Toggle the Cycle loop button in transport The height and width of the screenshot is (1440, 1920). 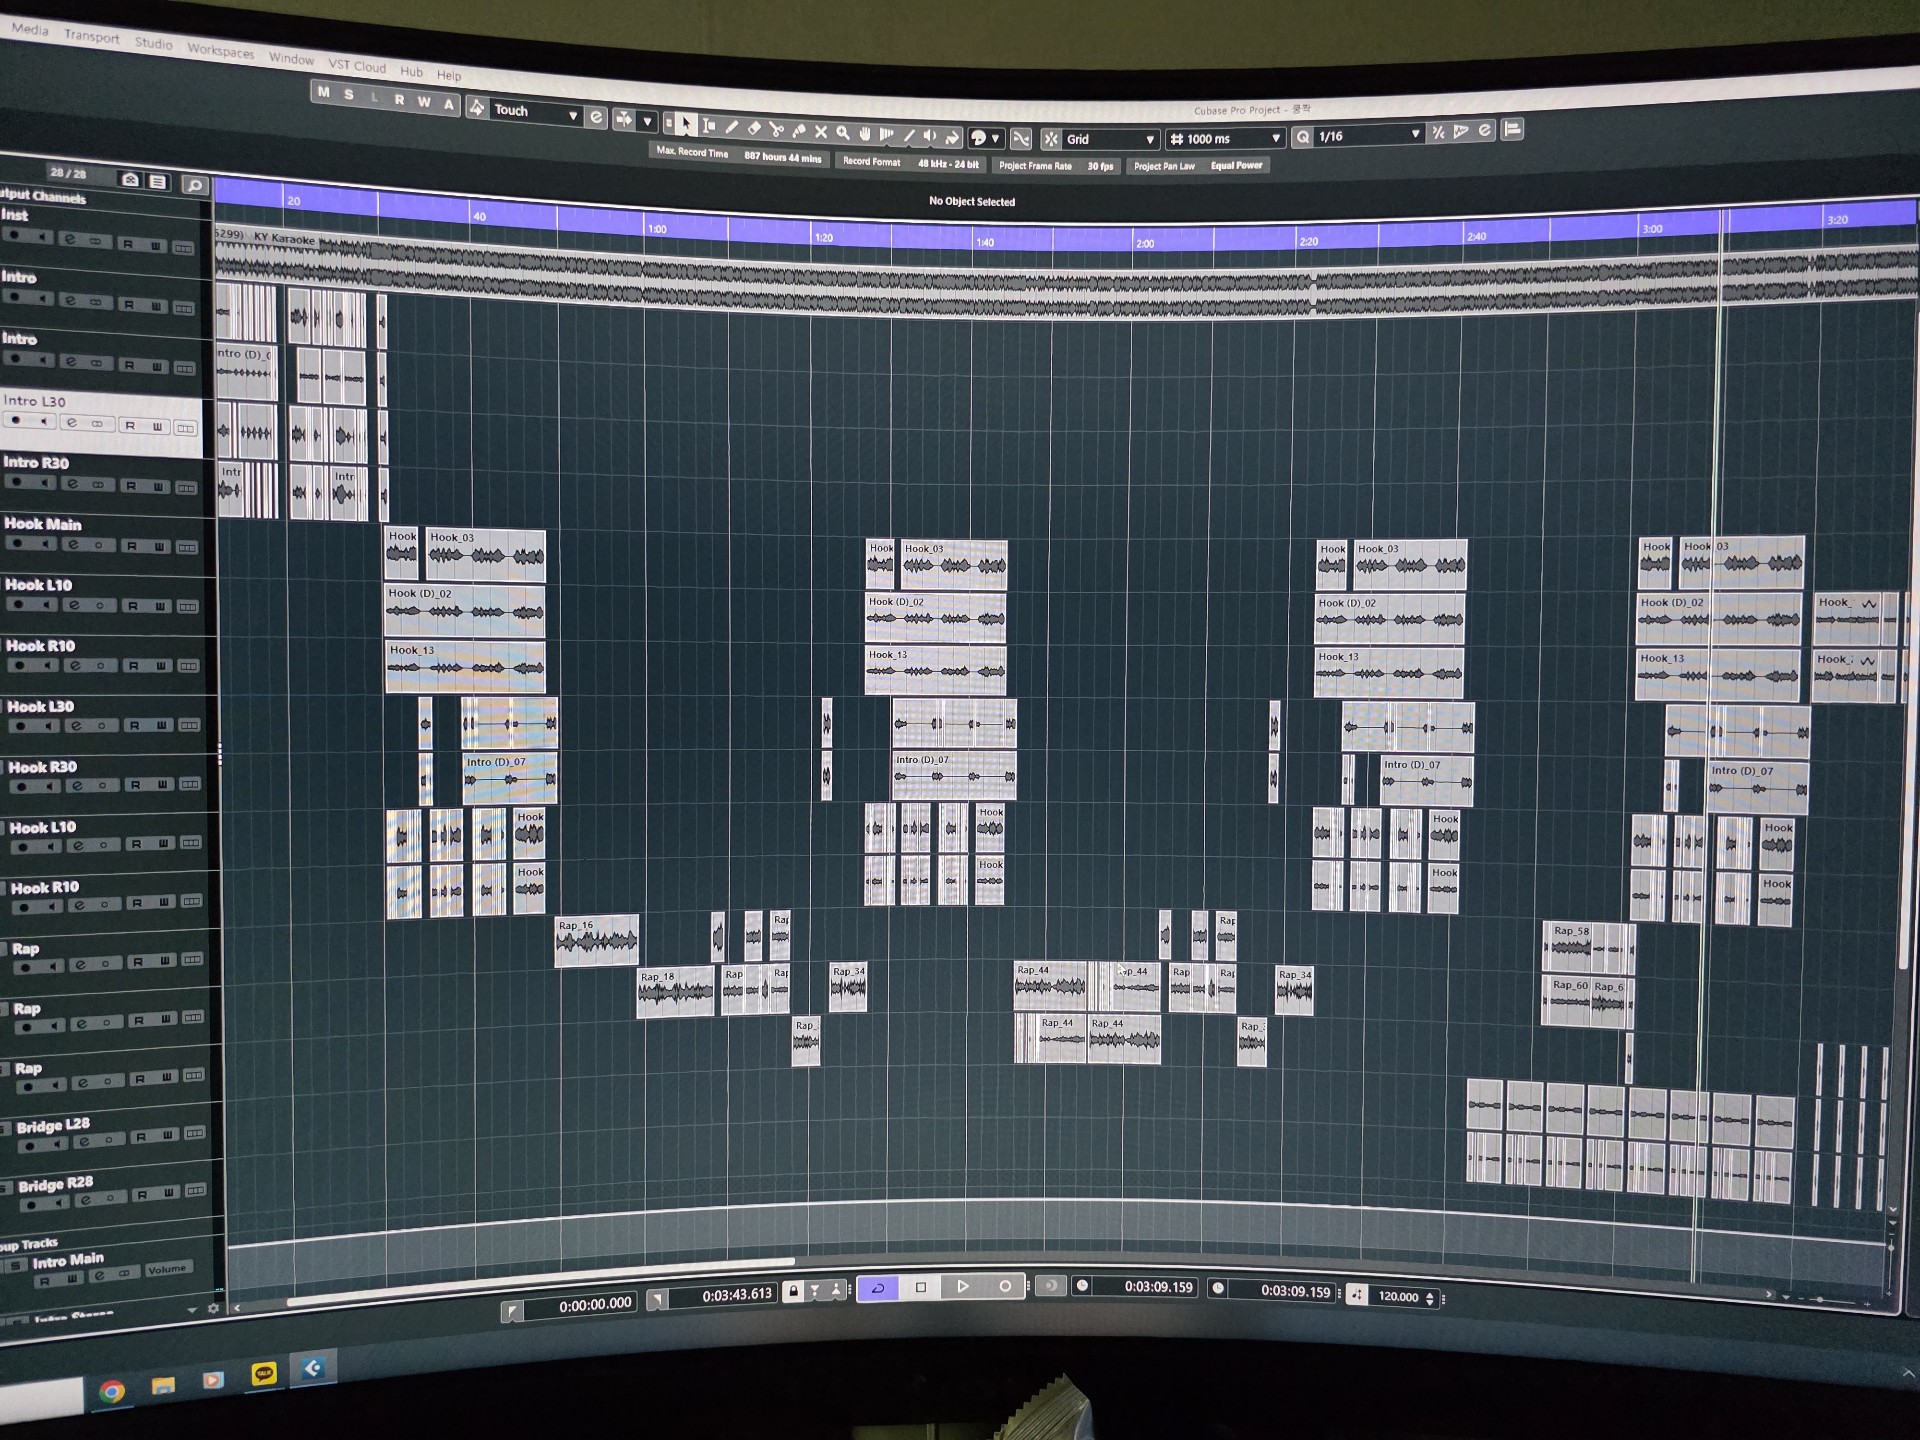pos(878,1288)
